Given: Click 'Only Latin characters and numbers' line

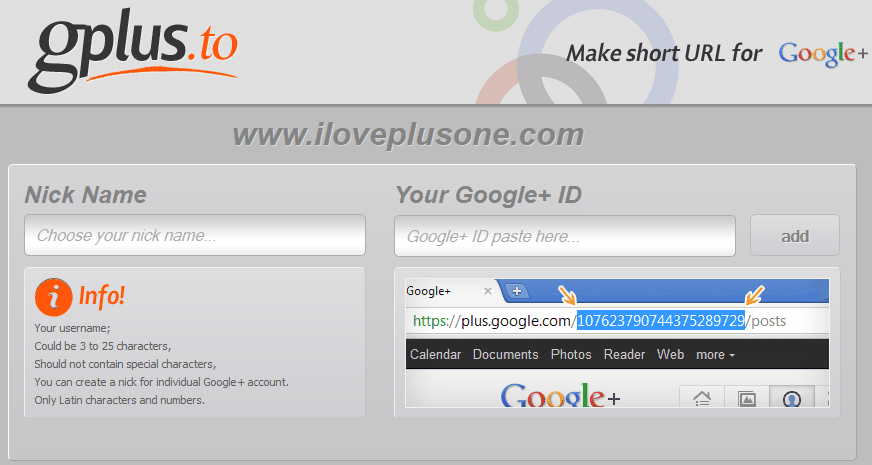Looking at the screenshot, I should pyautogui.click(x=120, y=400).
